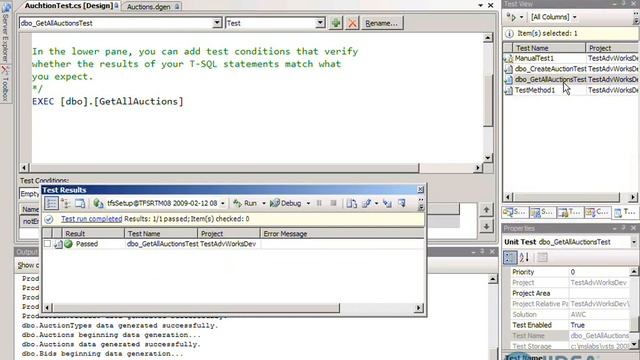Click the editor vertical scrollbar down arrow
640x360 pixels.
click(x=488, y=158)
